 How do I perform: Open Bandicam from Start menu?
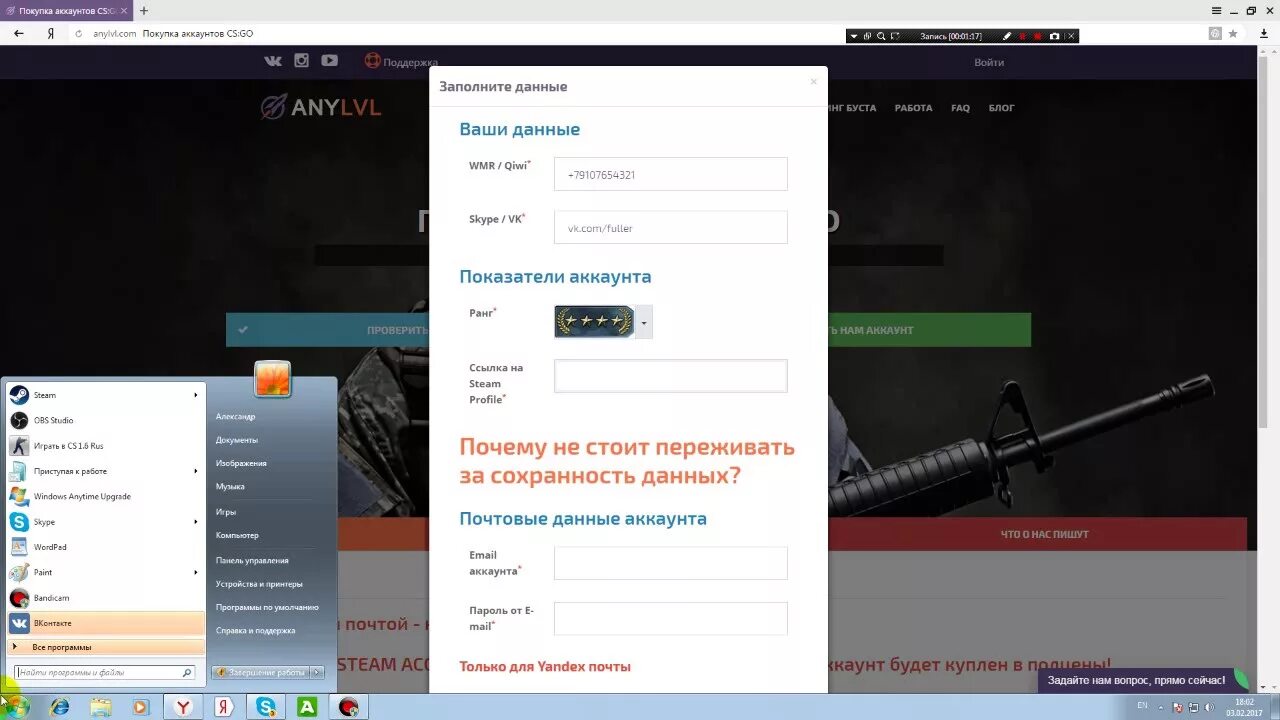click(105, 598)
